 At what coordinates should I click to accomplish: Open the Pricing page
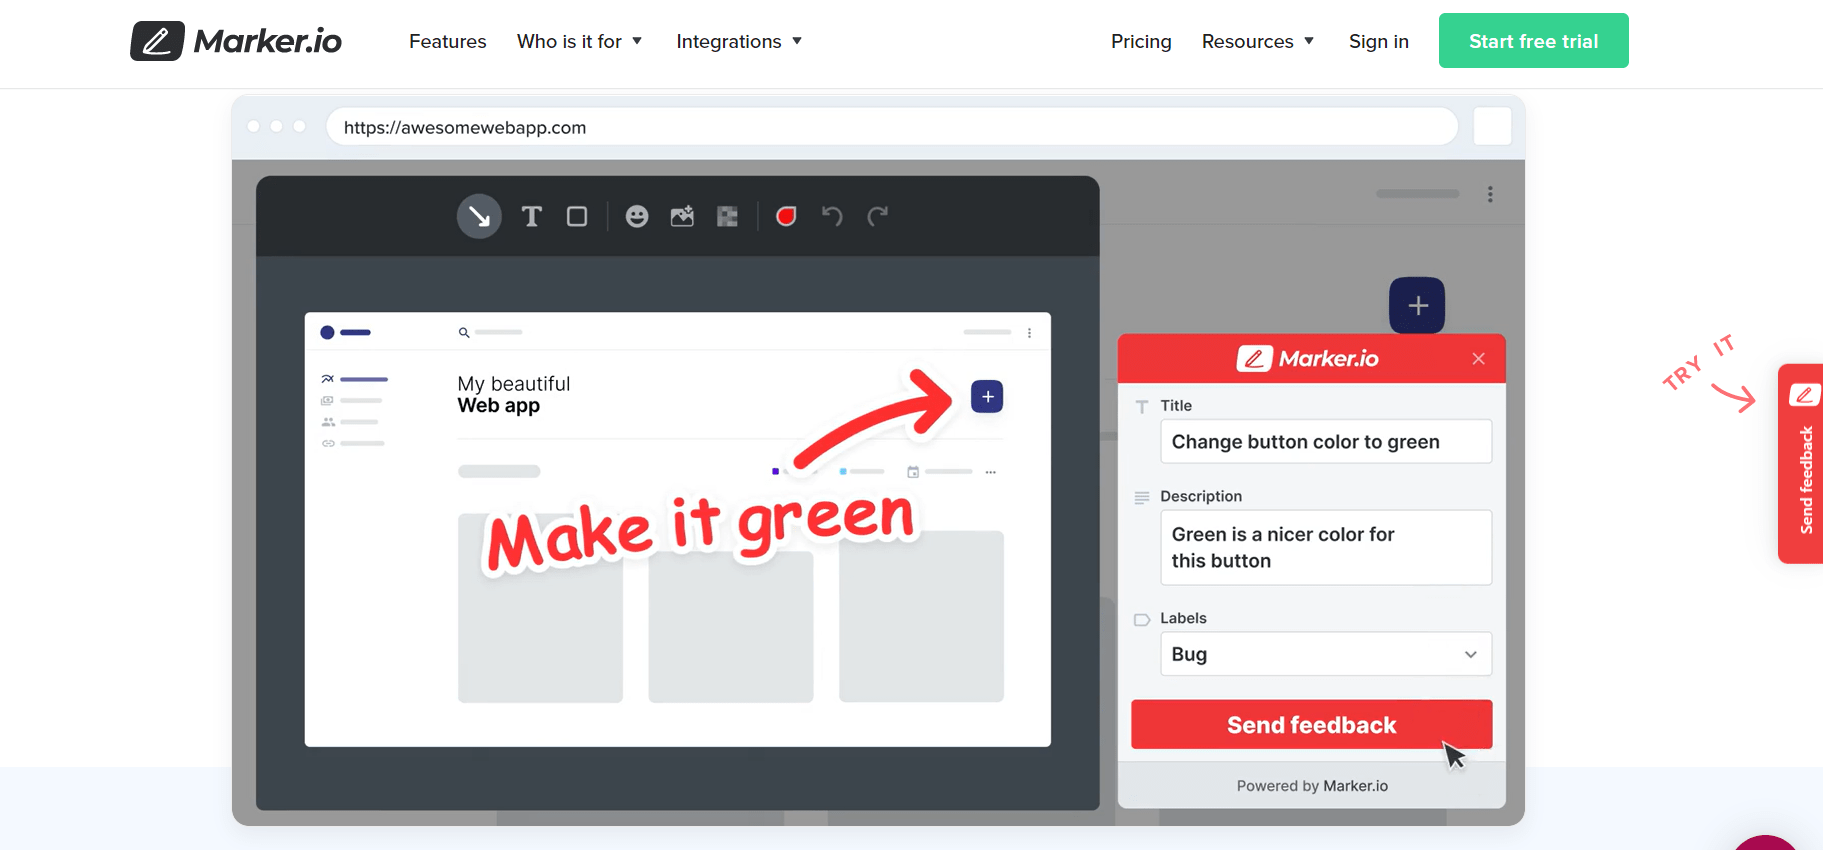1141,41
